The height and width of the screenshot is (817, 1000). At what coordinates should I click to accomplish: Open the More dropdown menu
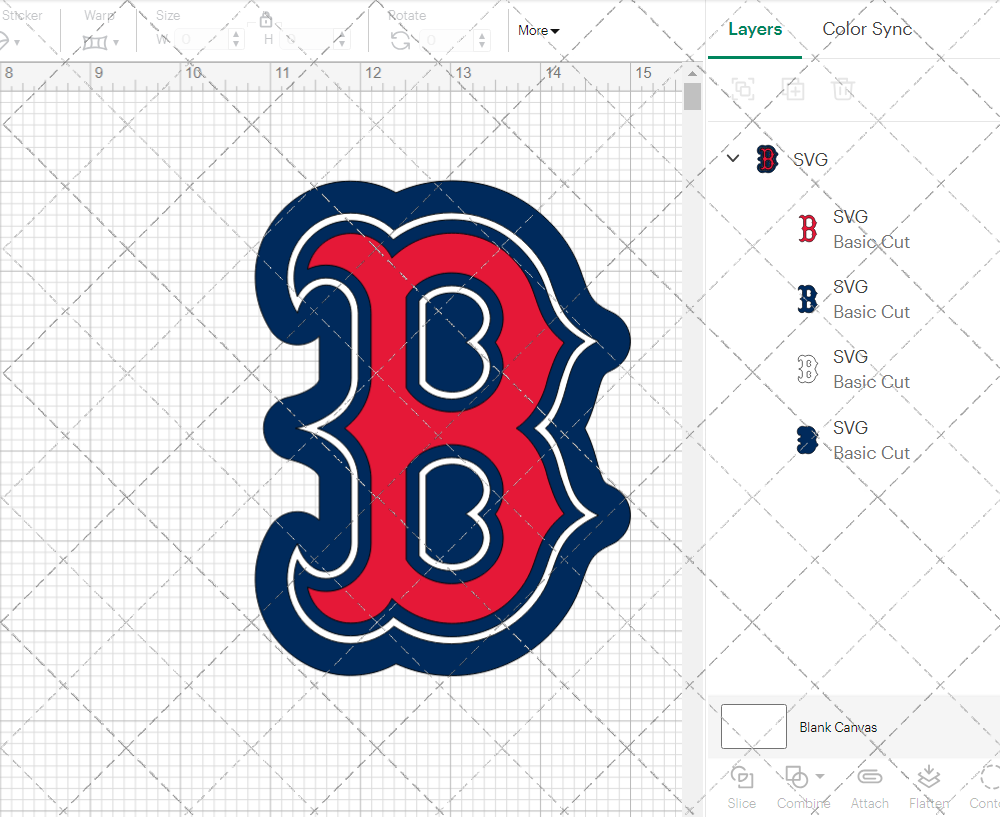pyautogui.click(x=538, y=31)
